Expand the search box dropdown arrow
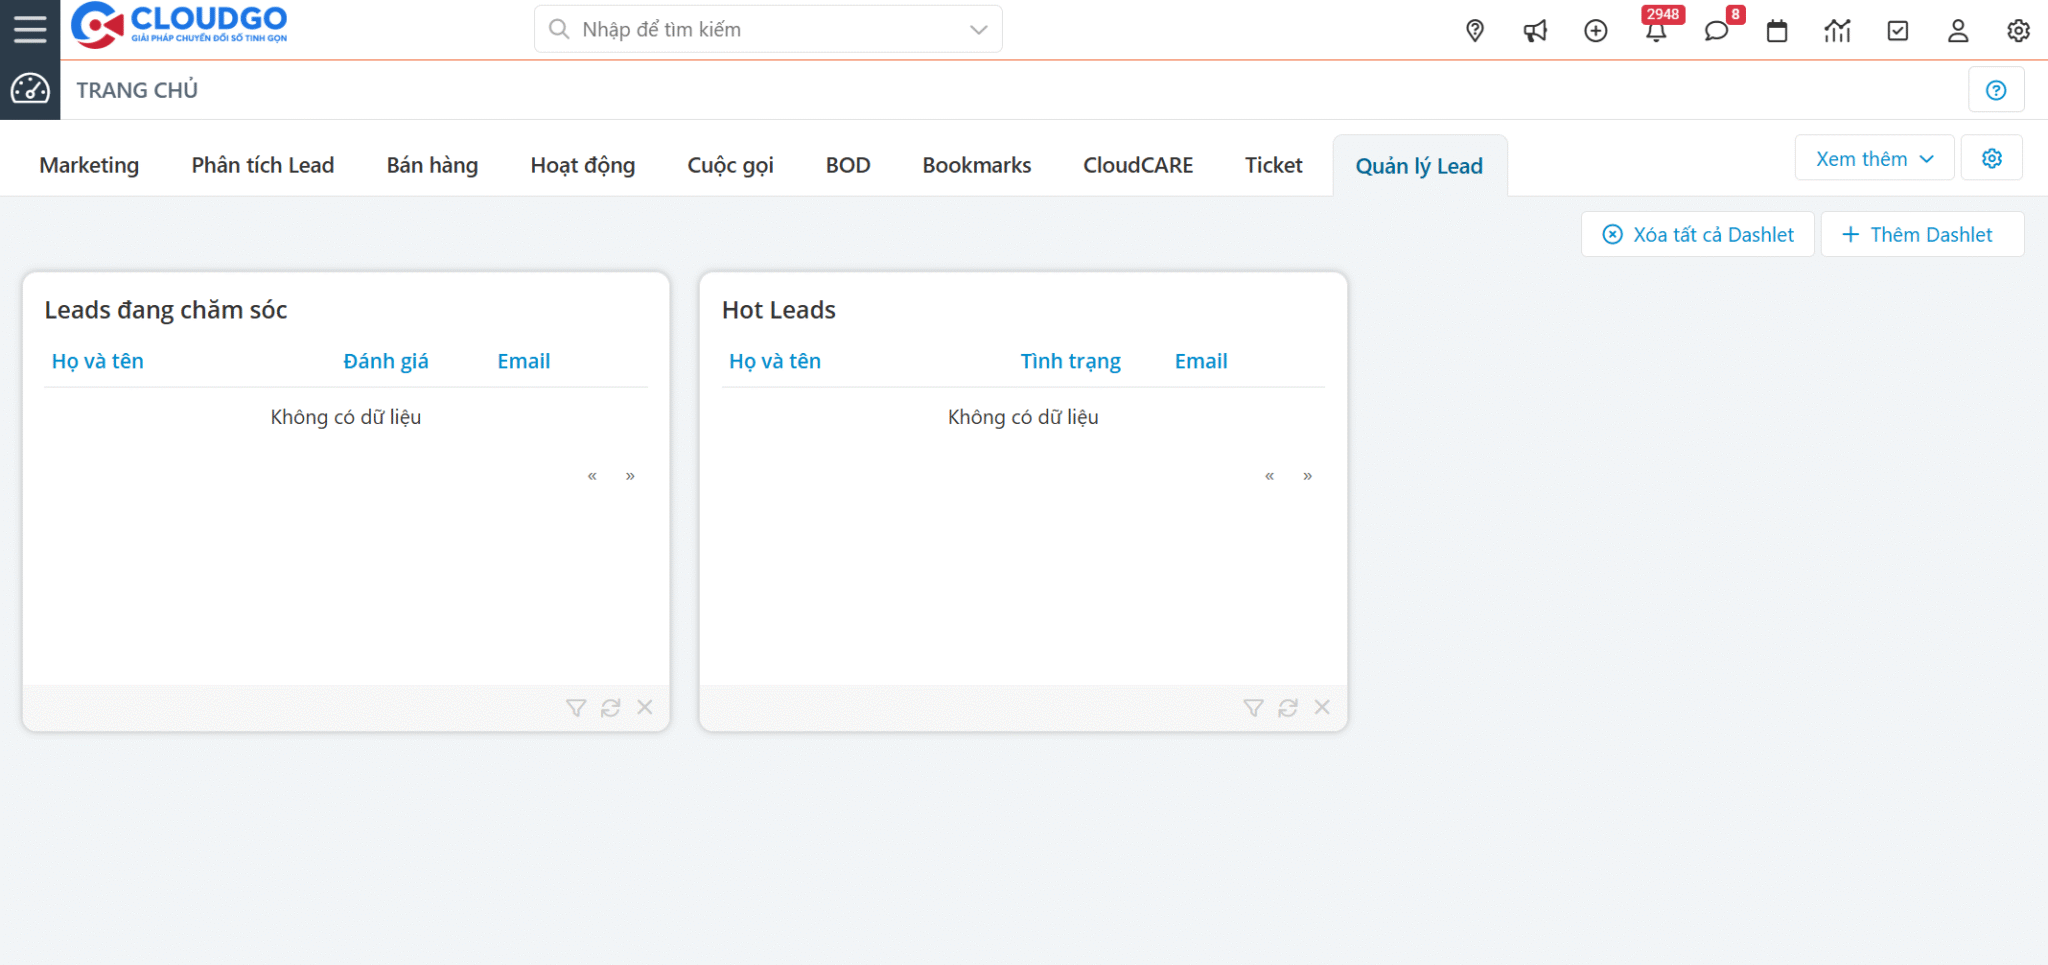 979,30
